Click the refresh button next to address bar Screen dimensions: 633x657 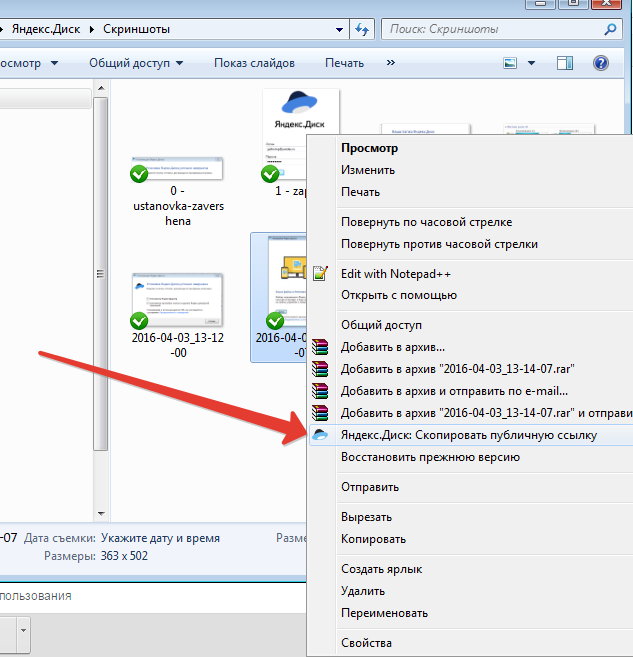(x=362, y=29)
